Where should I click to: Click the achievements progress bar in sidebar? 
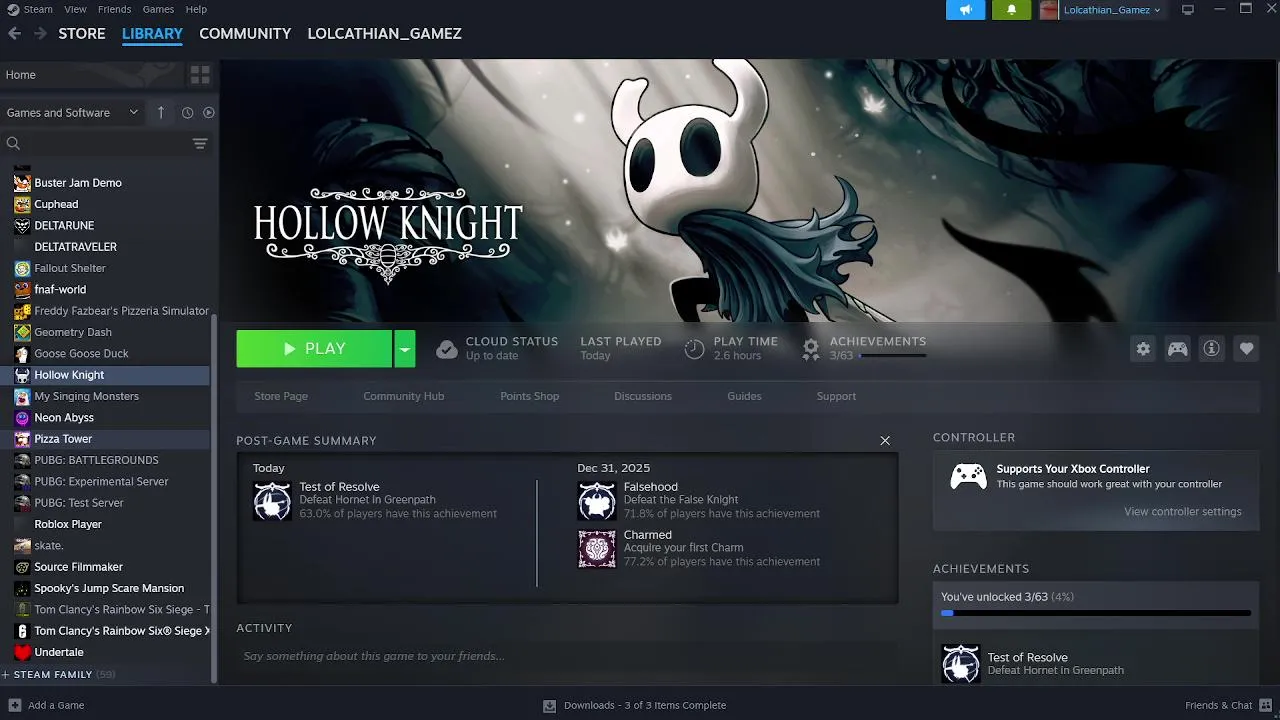pos(1096,613)
